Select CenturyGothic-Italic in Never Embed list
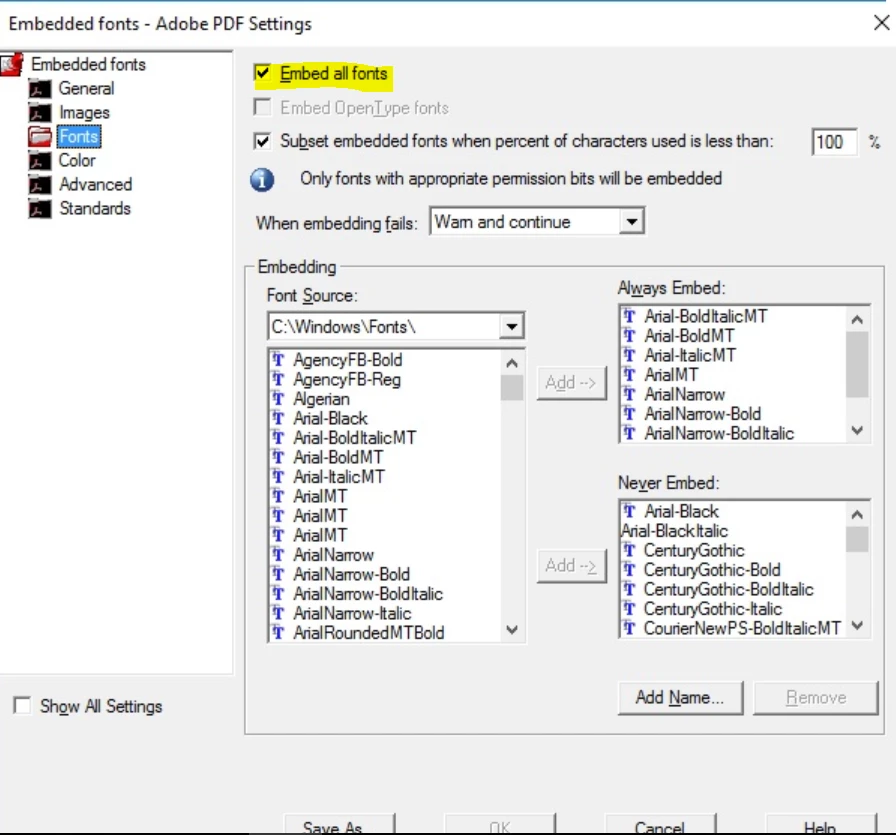This screenshot has width=896, height=835. [713, 608]
